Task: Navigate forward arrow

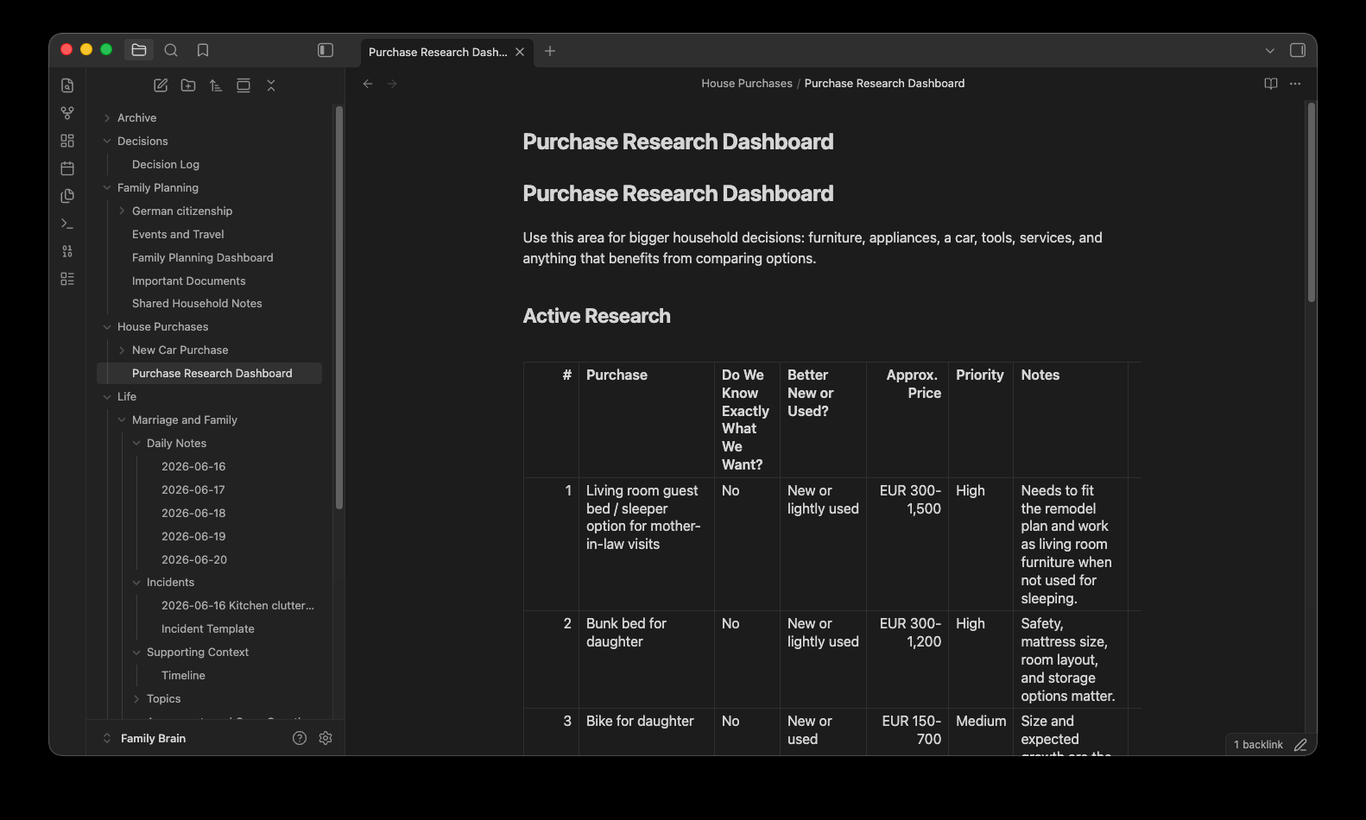Action: tap(392, 84)
